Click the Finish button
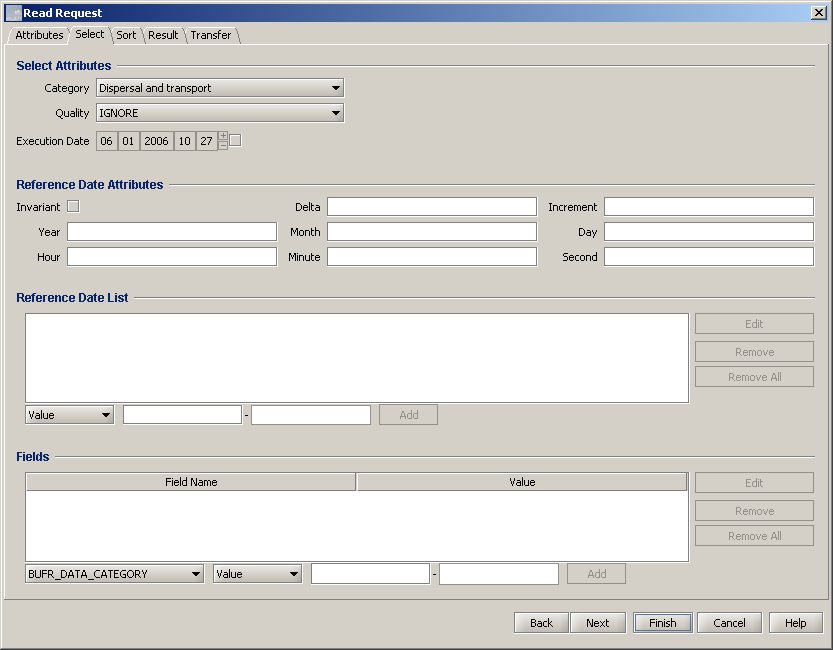 [x=662, y=622]
